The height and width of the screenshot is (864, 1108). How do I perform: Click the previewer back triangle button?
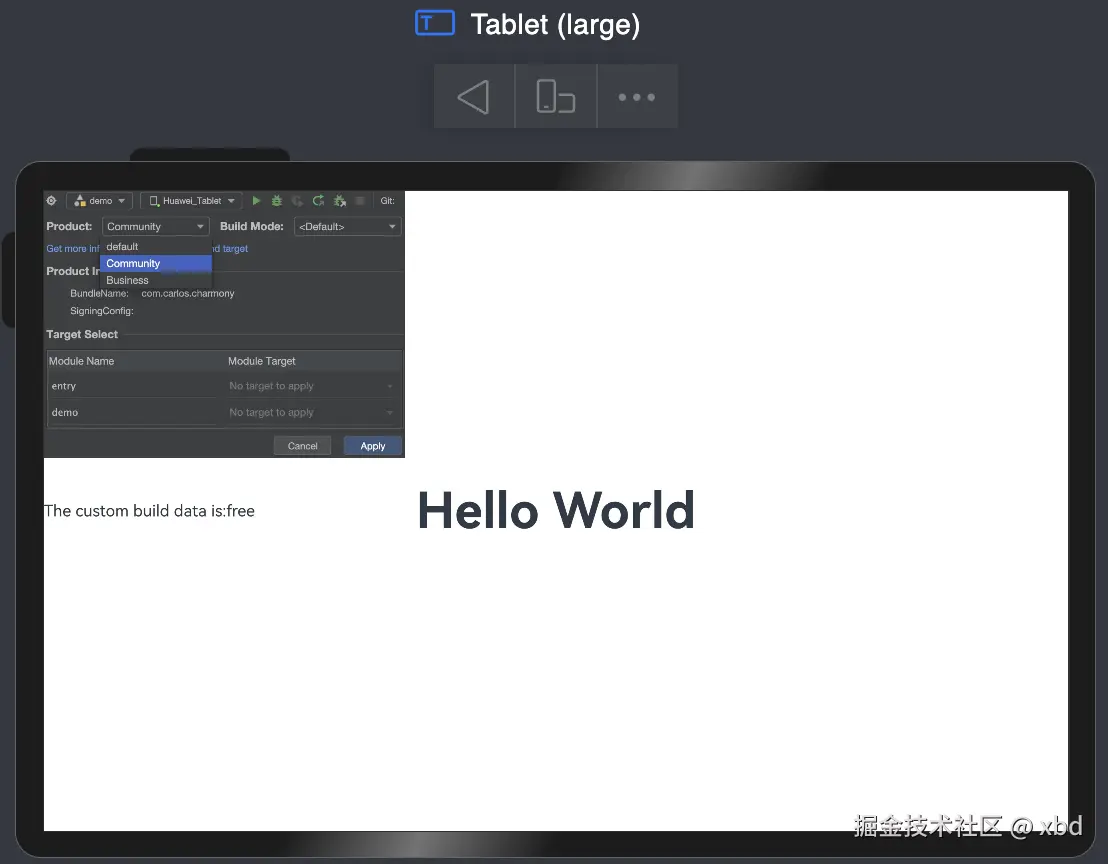474,97
